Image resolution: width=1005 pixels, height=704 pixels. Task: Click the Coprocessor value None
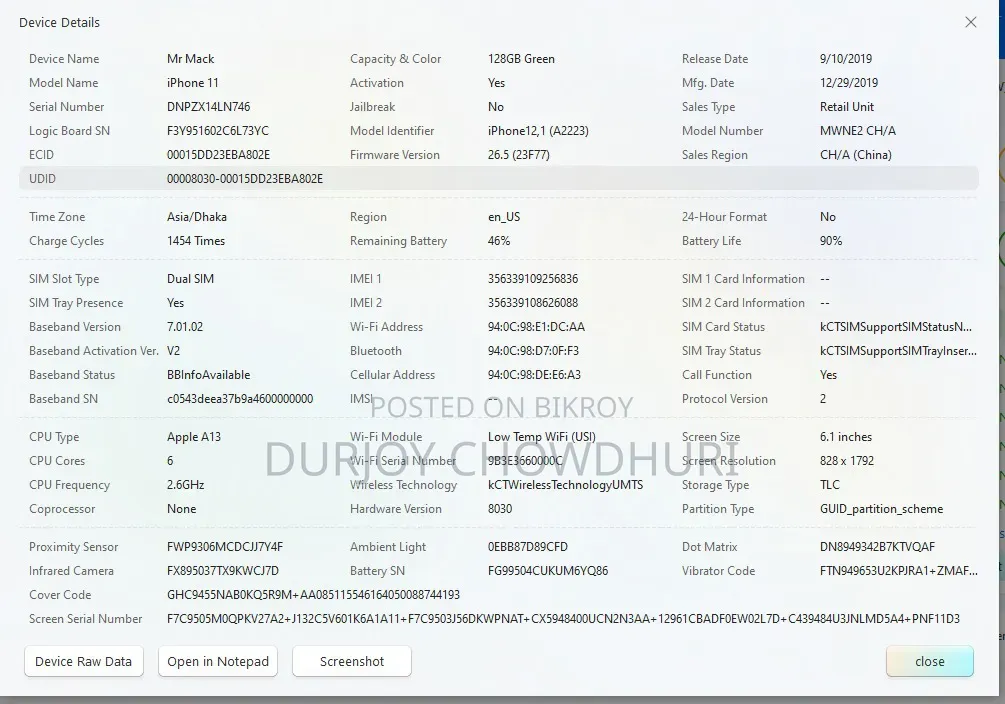(x=181, y=509)
